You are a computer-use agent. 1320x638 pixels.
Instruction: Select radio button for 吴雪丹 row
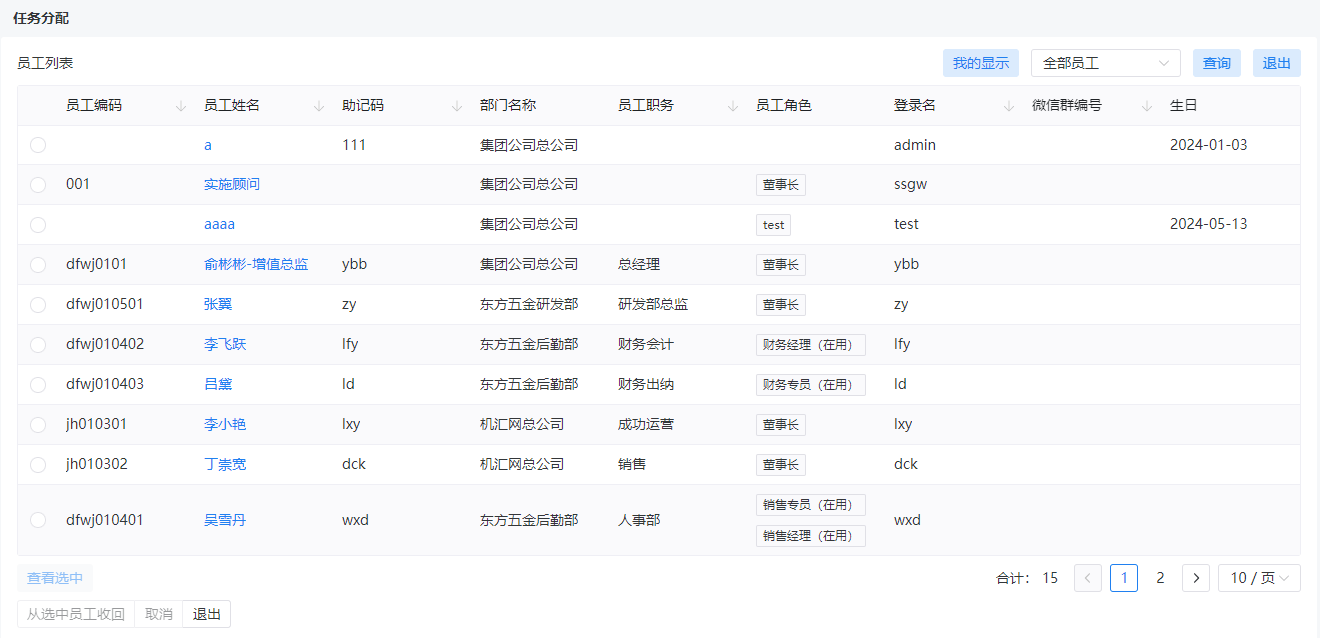pyautogui.click(x=38, y=520)
